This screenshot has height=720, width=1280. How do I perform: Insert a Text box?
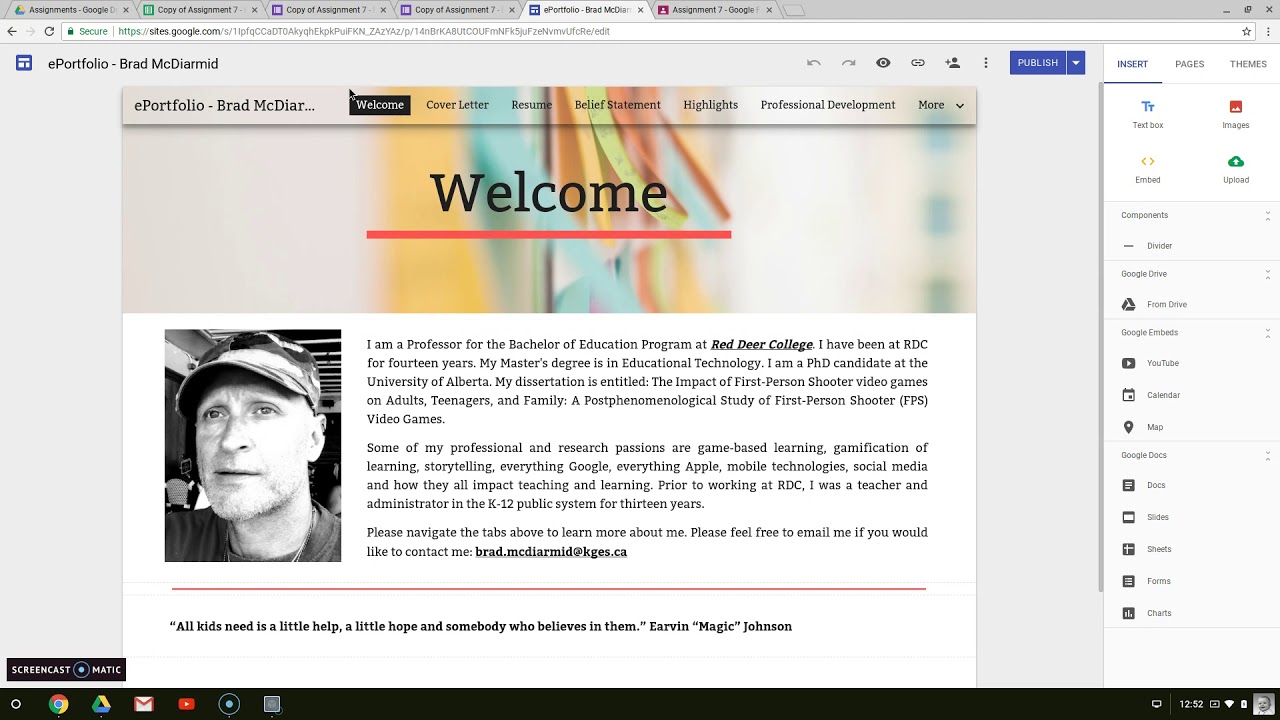(x=1148, y=114)
